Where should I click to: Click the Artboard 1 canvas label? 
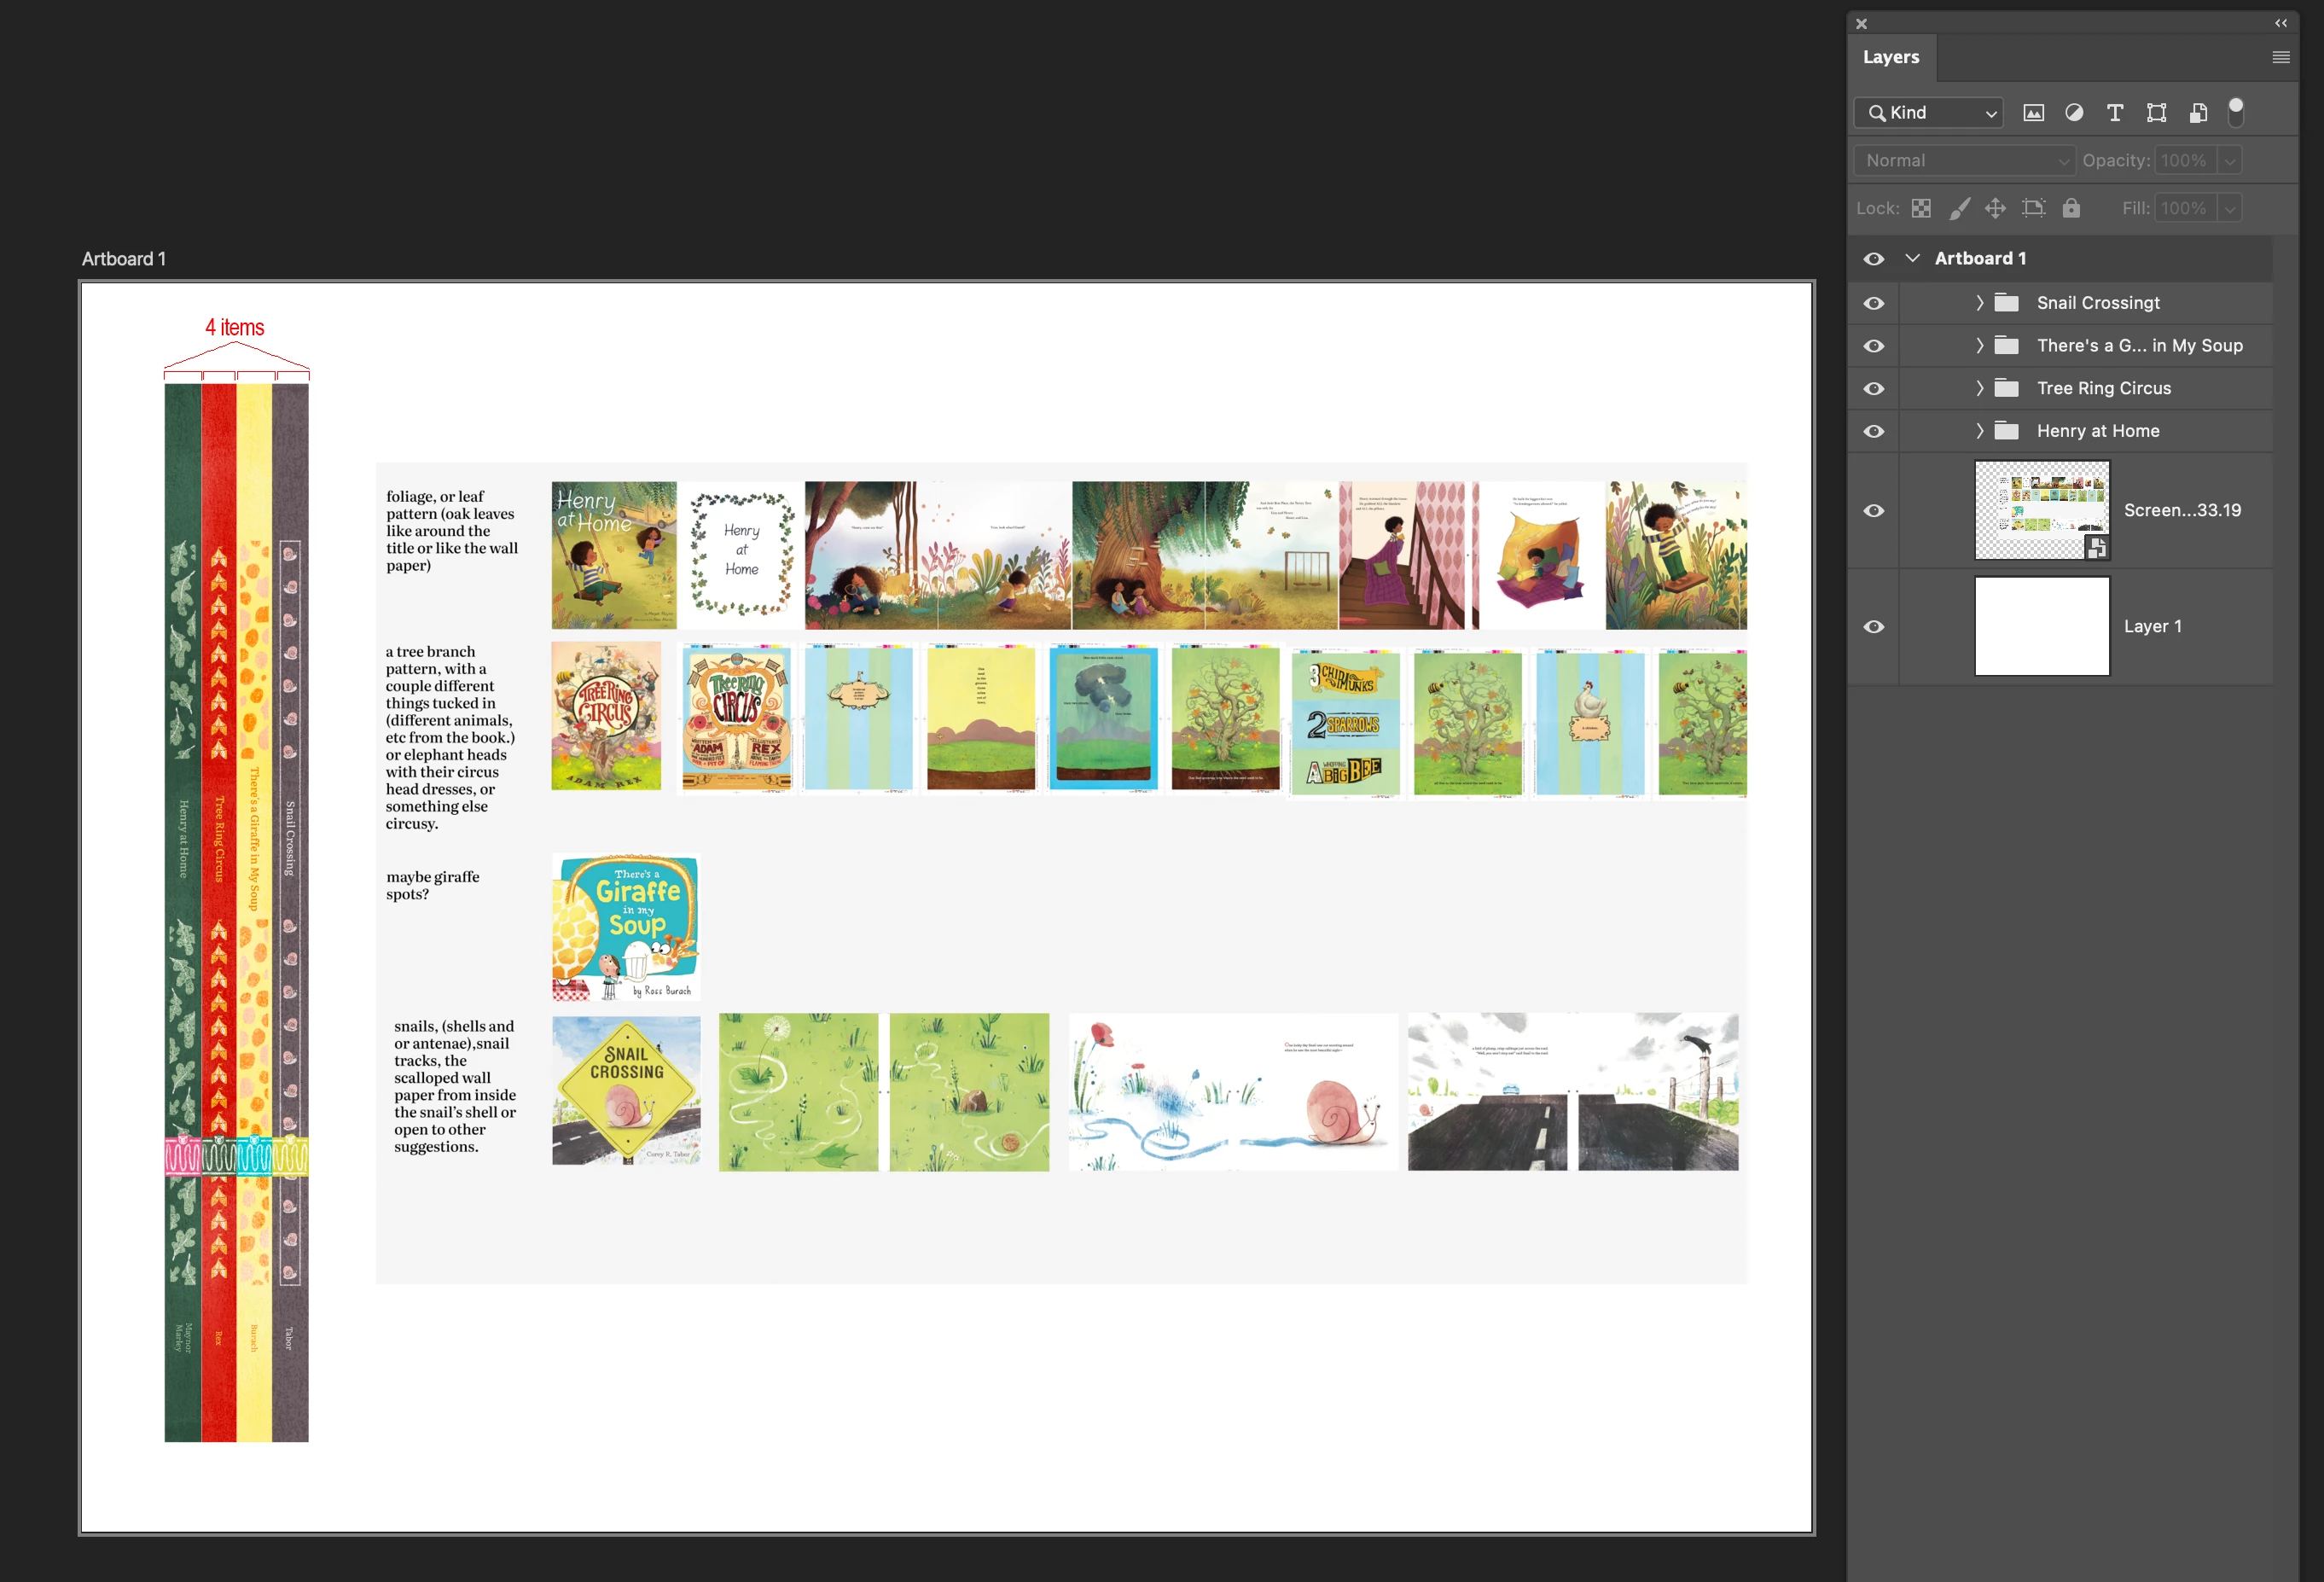point(124,259)
